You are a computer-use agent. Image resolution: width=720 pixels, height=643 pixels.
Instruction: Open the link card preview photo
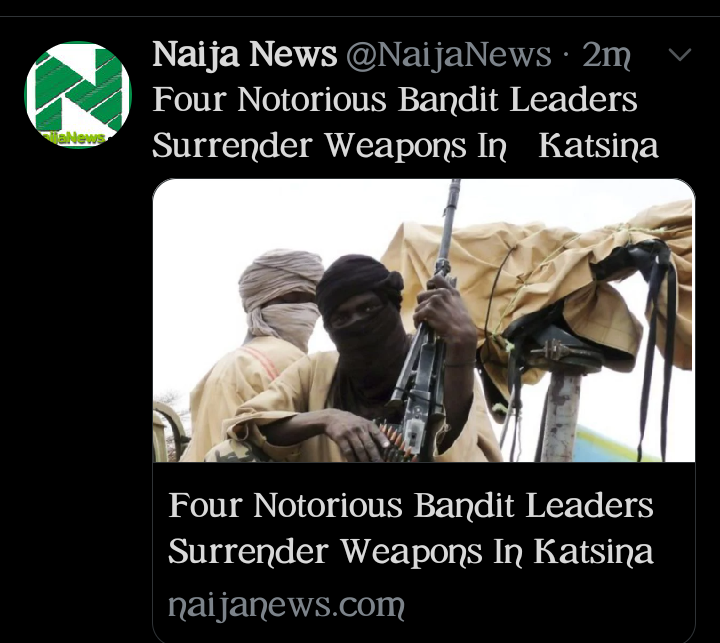pos(423,320)
